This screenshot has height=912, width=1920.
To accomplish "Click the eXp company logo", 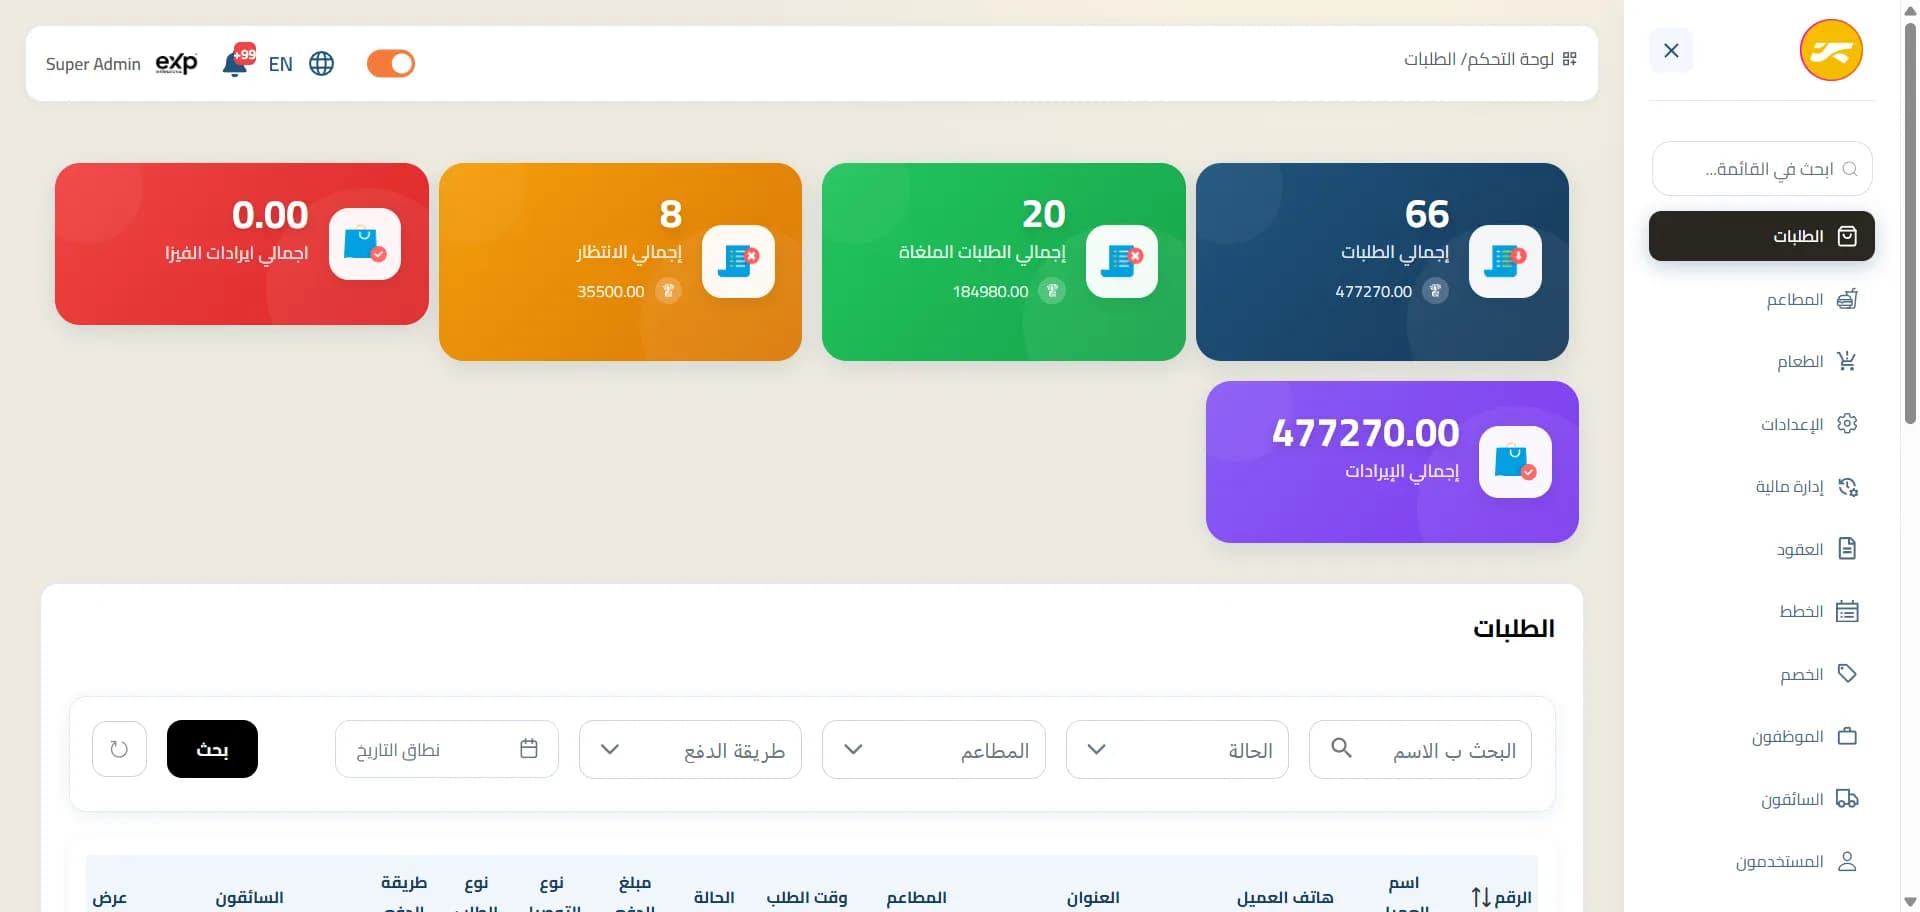I will click(x=177, y=63).
